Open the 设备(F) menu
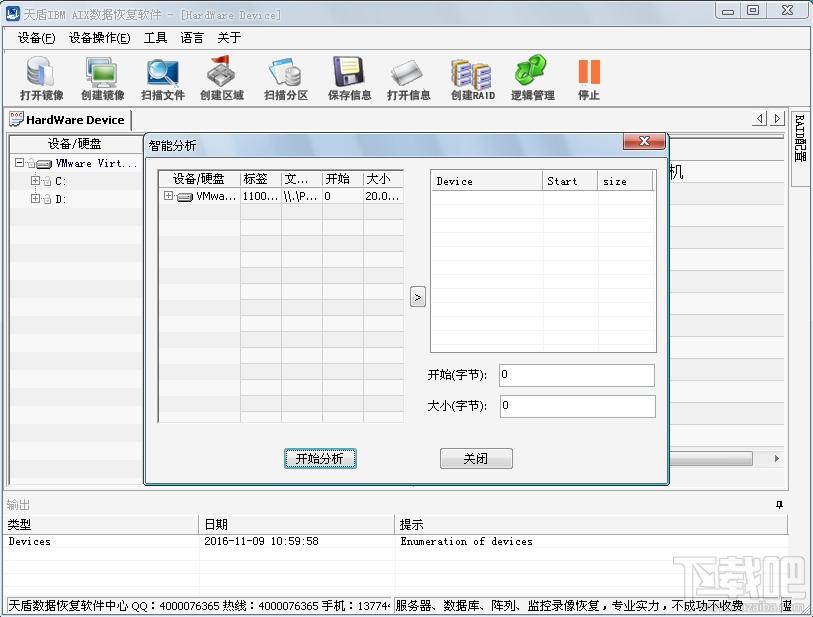The width and height of the screenshot is (813, 617). (36, 38)
